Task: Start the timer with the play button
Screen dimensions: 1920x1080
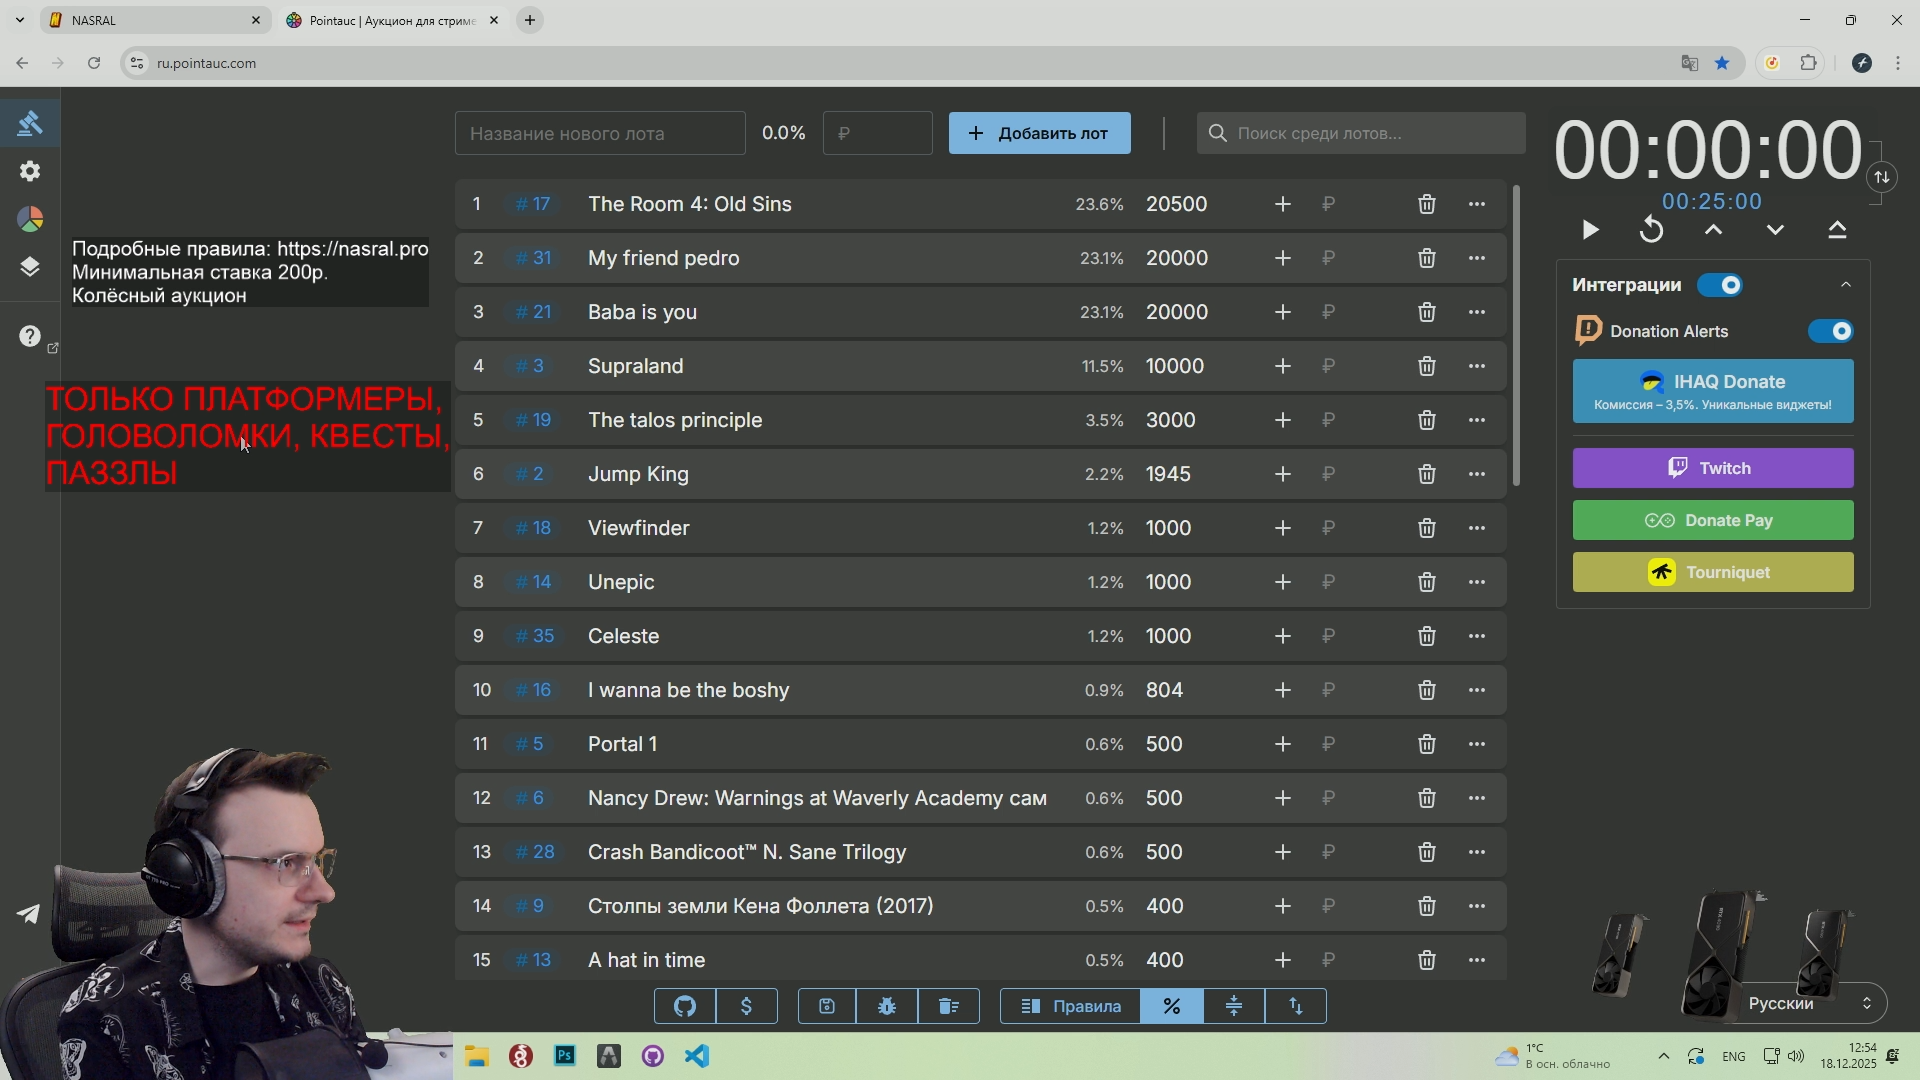Action: point(1590,230)
